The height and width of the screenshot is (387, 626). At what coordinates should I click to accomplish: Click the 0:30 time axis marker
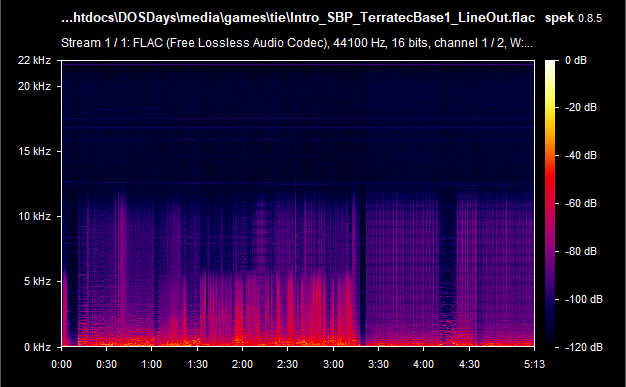[x=107, y=364]
